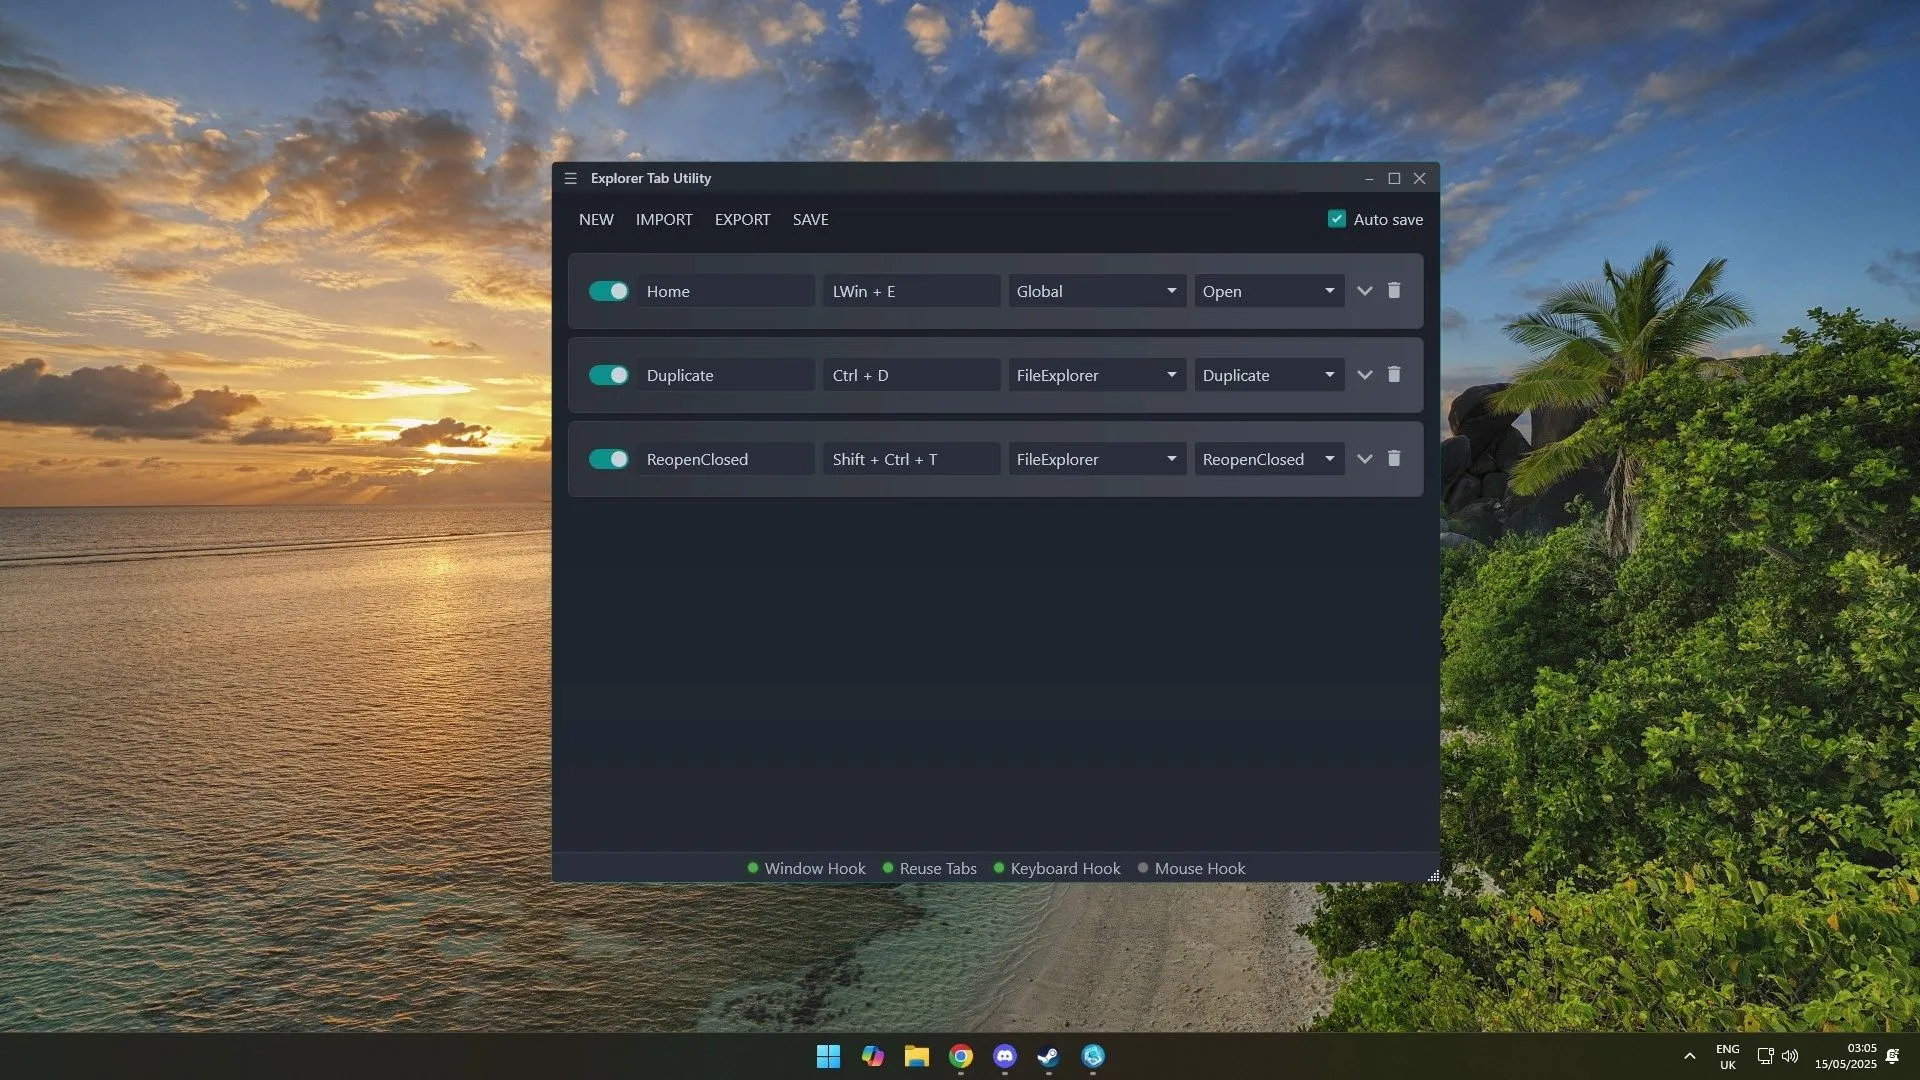The image size is (1920, 1080).
Task: Delete the Duplicate hotkey profile
Action: point(1394,375)
